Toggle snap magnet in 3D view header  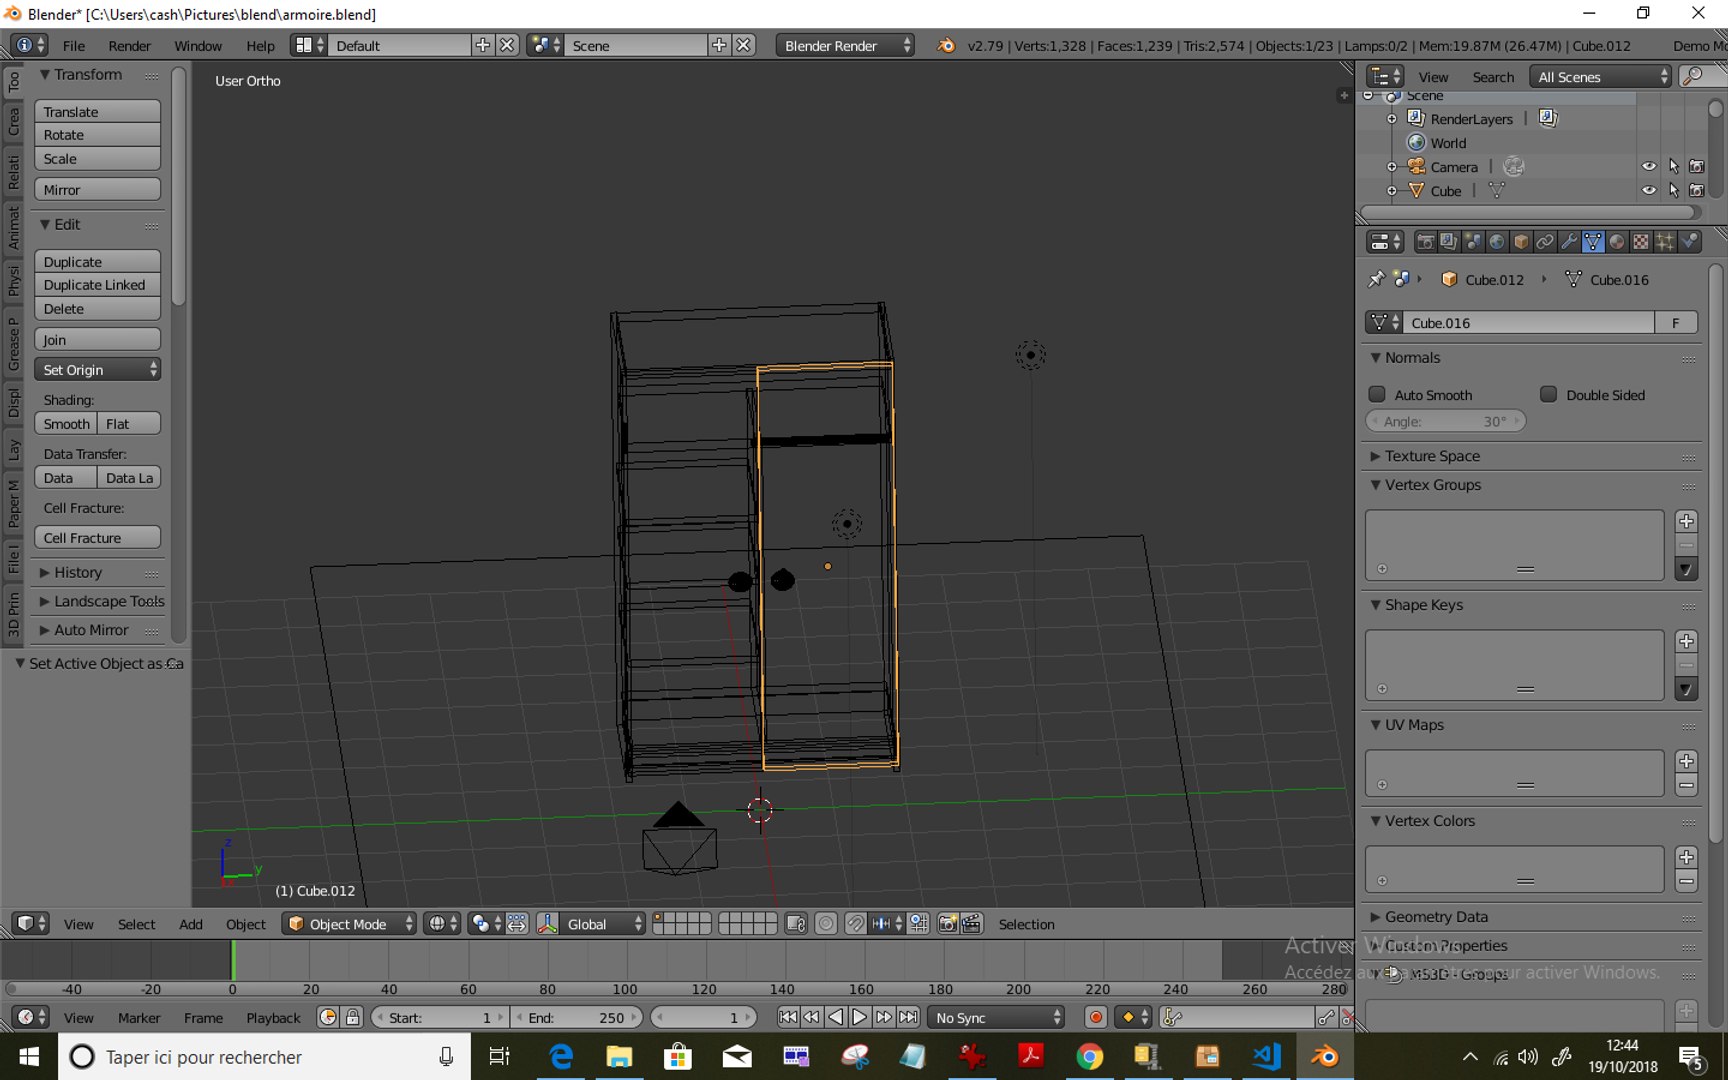tap(855, 924)
